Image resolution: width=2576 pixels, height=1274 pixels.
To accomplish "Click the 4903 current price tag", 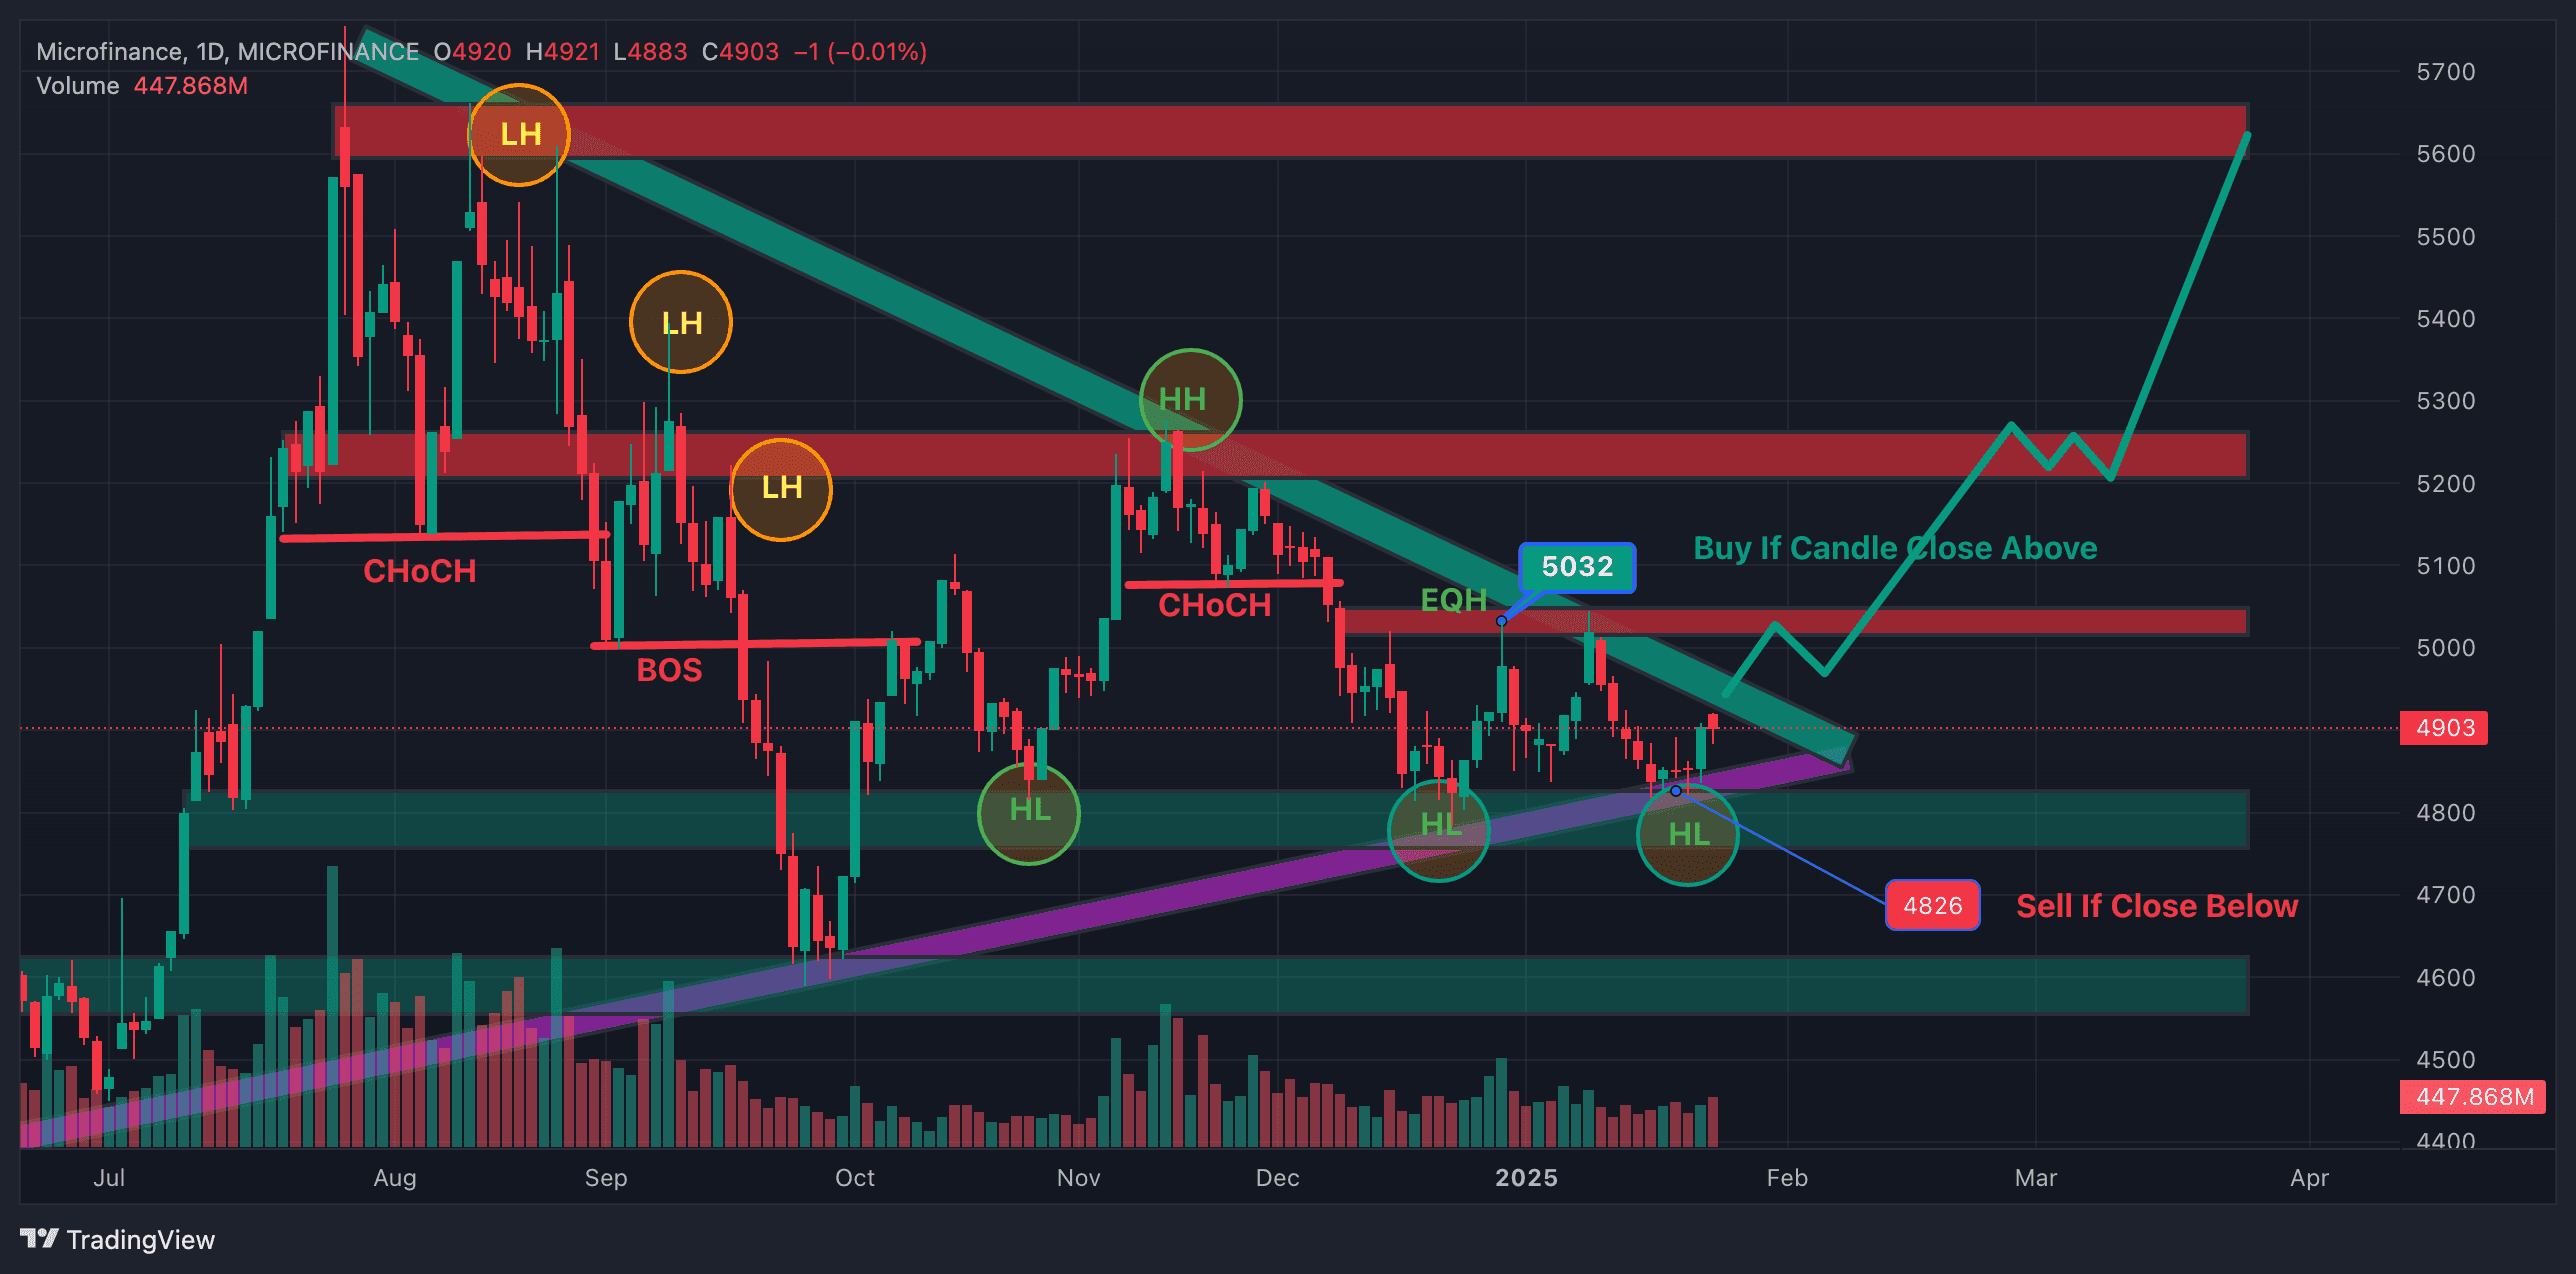I will point(2445,728).
